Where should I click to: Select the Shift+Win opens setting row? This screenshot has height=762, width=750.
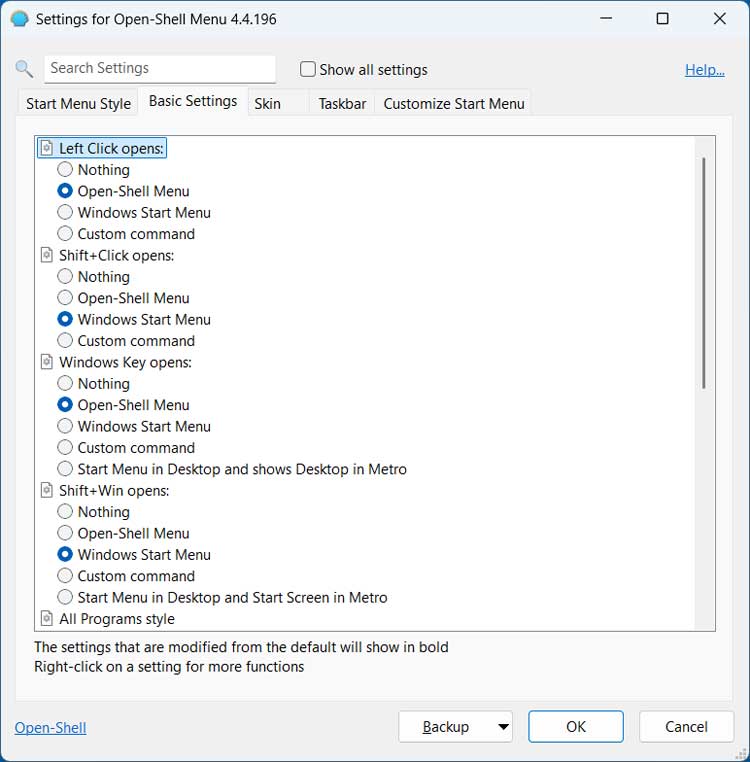tap(105, 490)
